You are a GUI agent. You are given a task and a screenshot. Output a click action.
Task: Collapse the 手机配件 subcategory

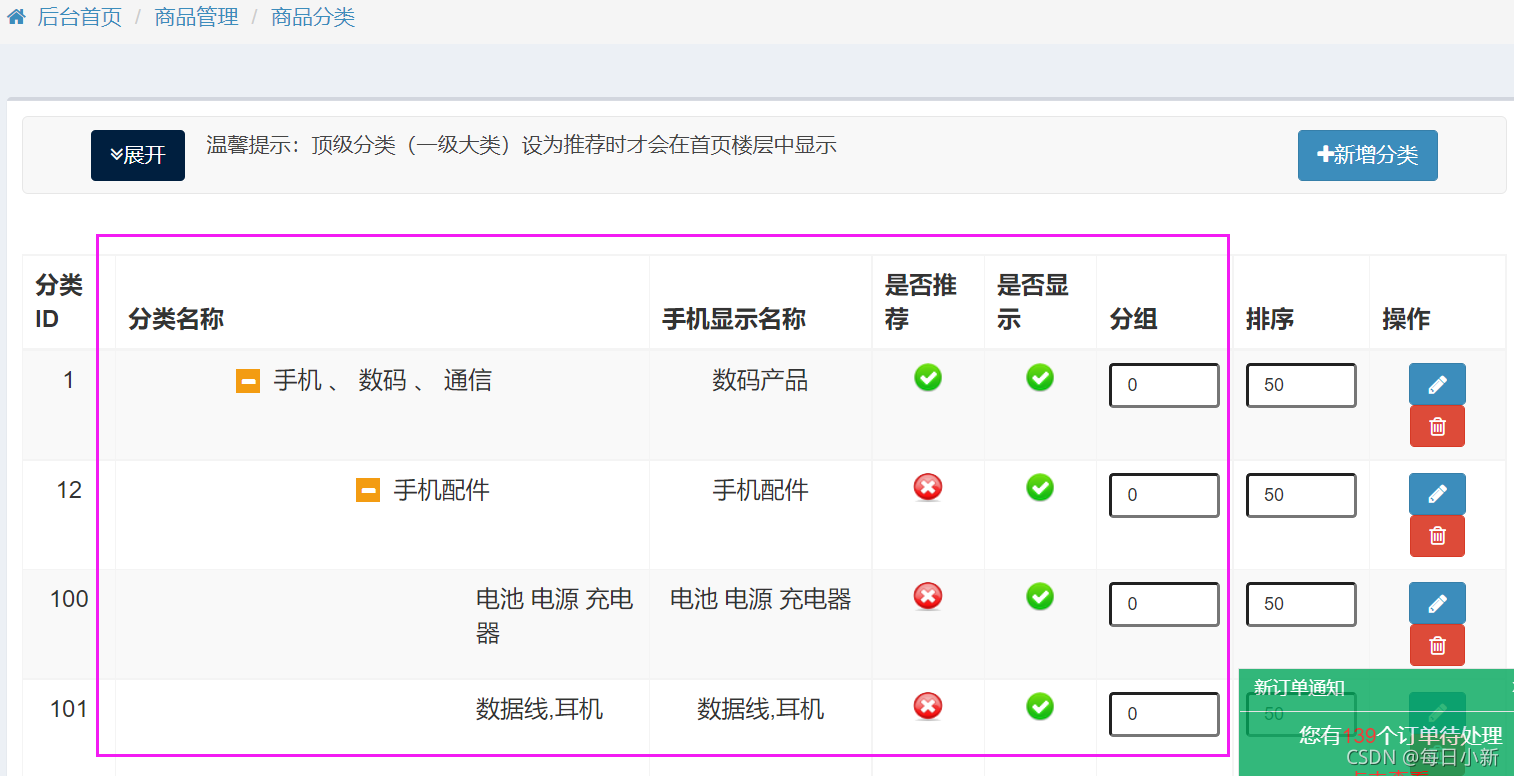368,490
